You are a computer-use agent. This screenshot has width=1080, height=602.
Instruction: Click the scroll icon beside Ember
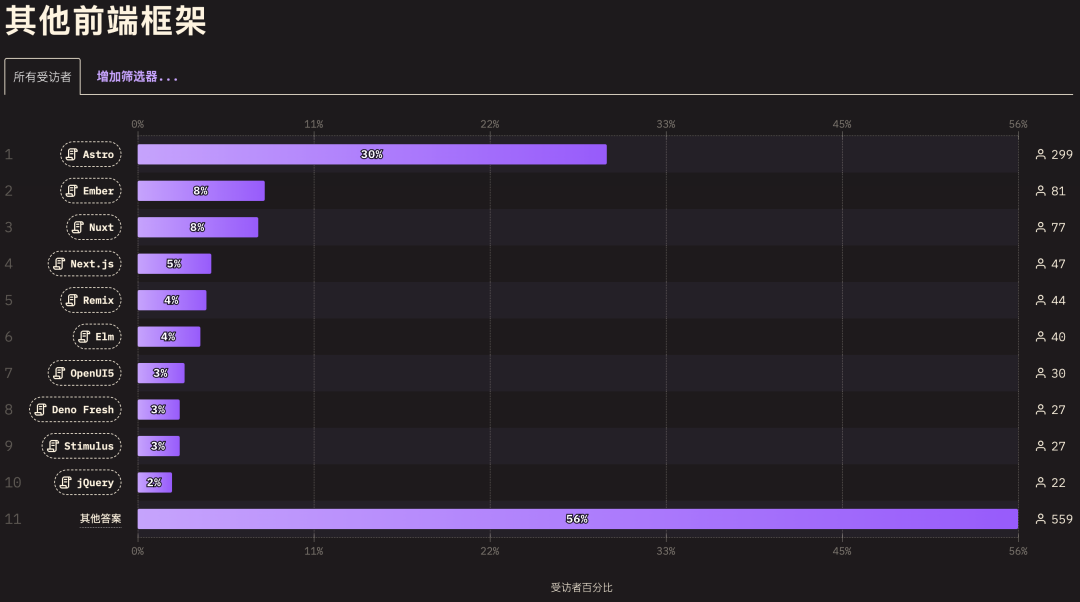click(x=72, y=191)
